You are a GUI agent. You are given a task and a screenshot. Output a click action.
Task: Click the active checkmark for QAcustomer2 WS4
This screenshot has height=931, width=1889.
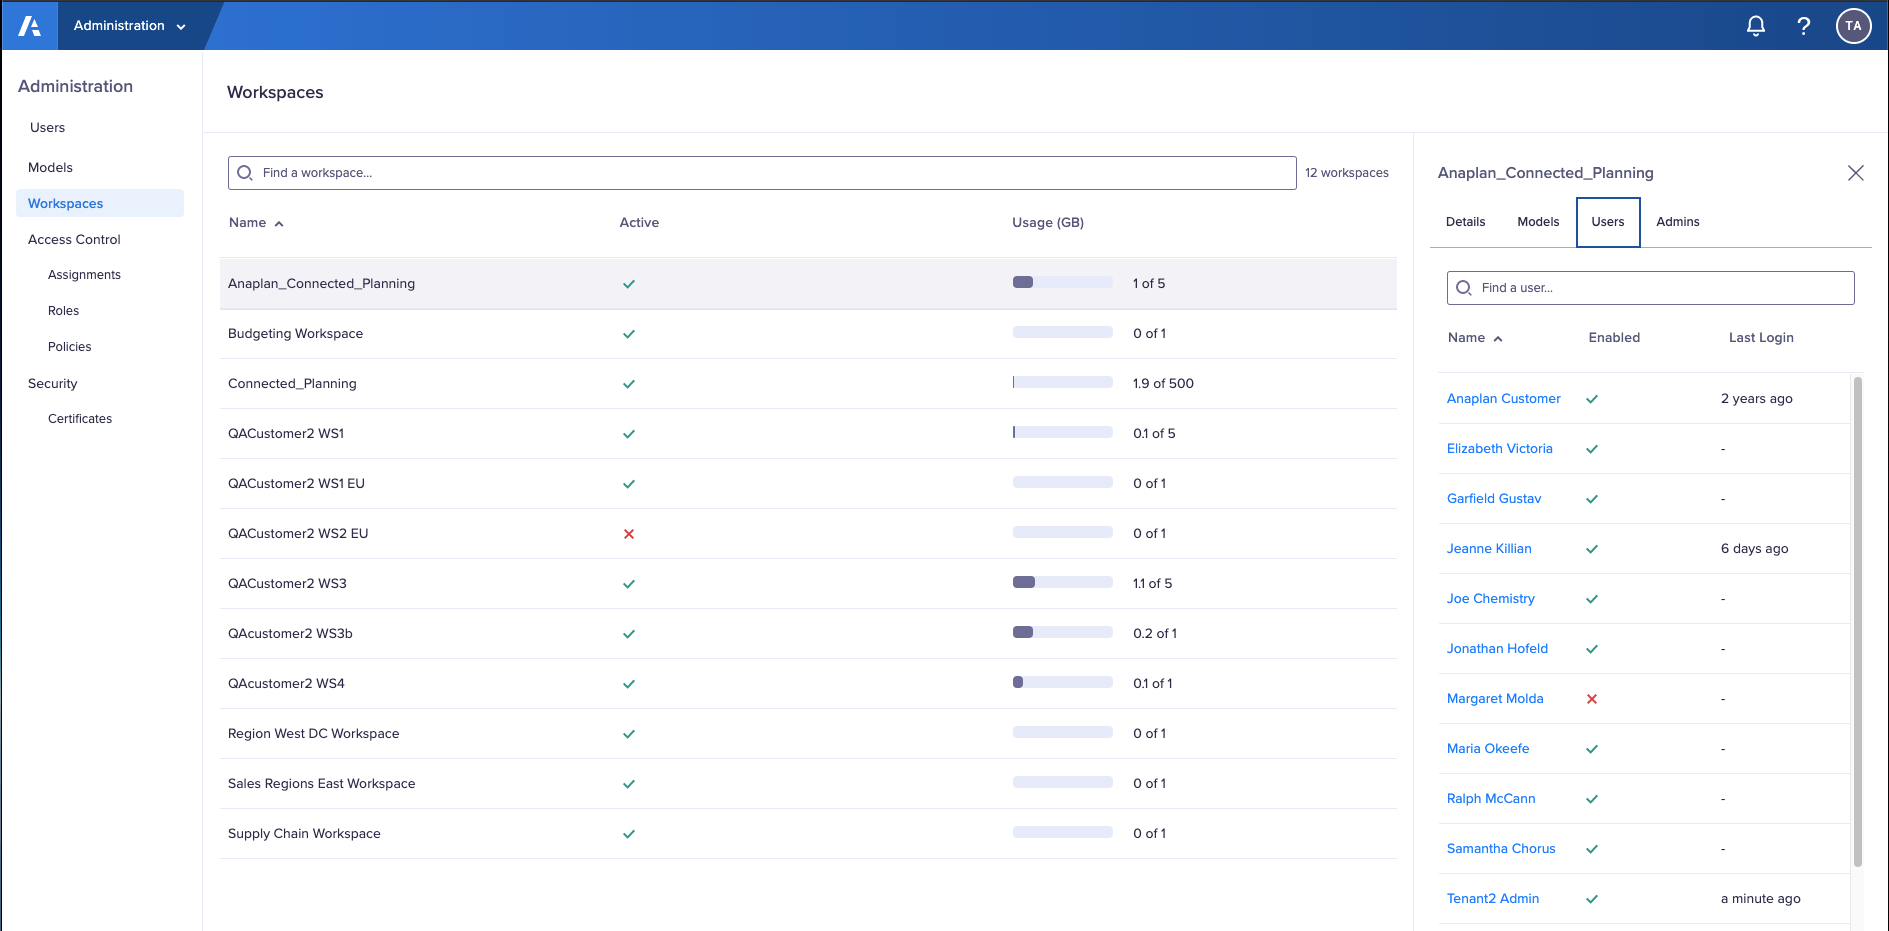pos(629,684)
